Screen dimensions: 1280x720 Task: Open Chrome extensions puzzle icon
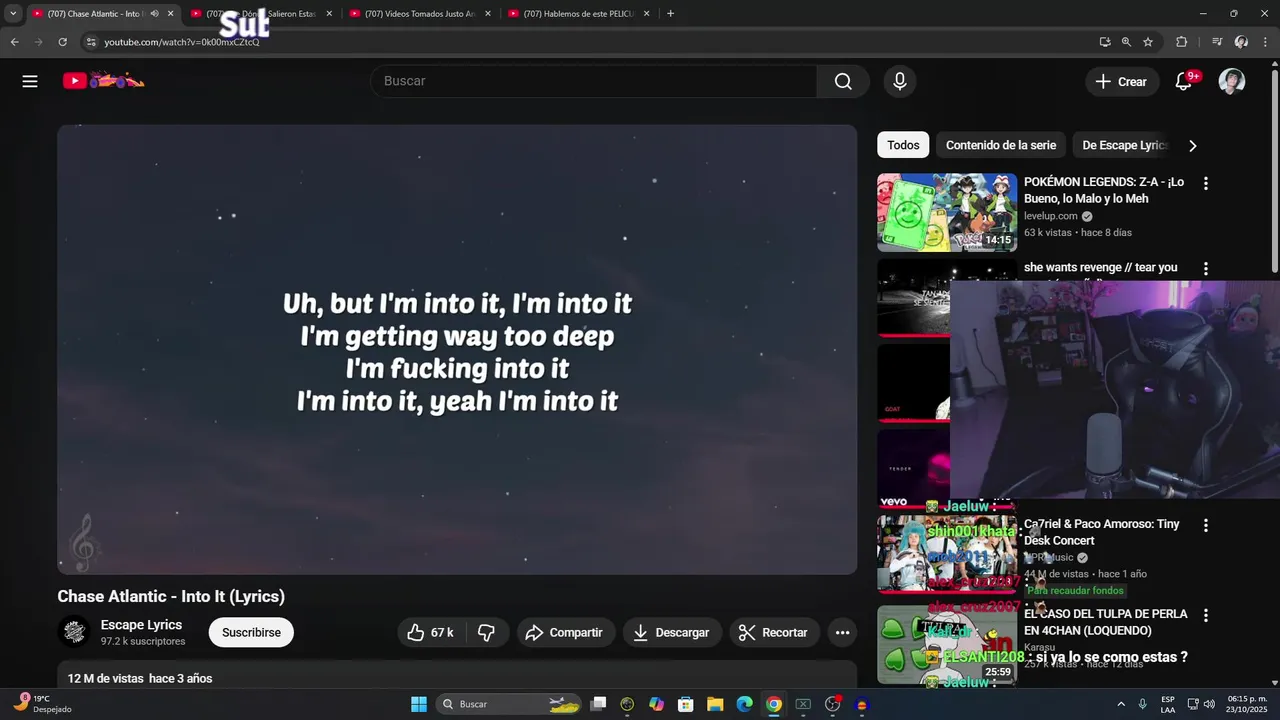pyautogui.click(x=1181, y=42)
